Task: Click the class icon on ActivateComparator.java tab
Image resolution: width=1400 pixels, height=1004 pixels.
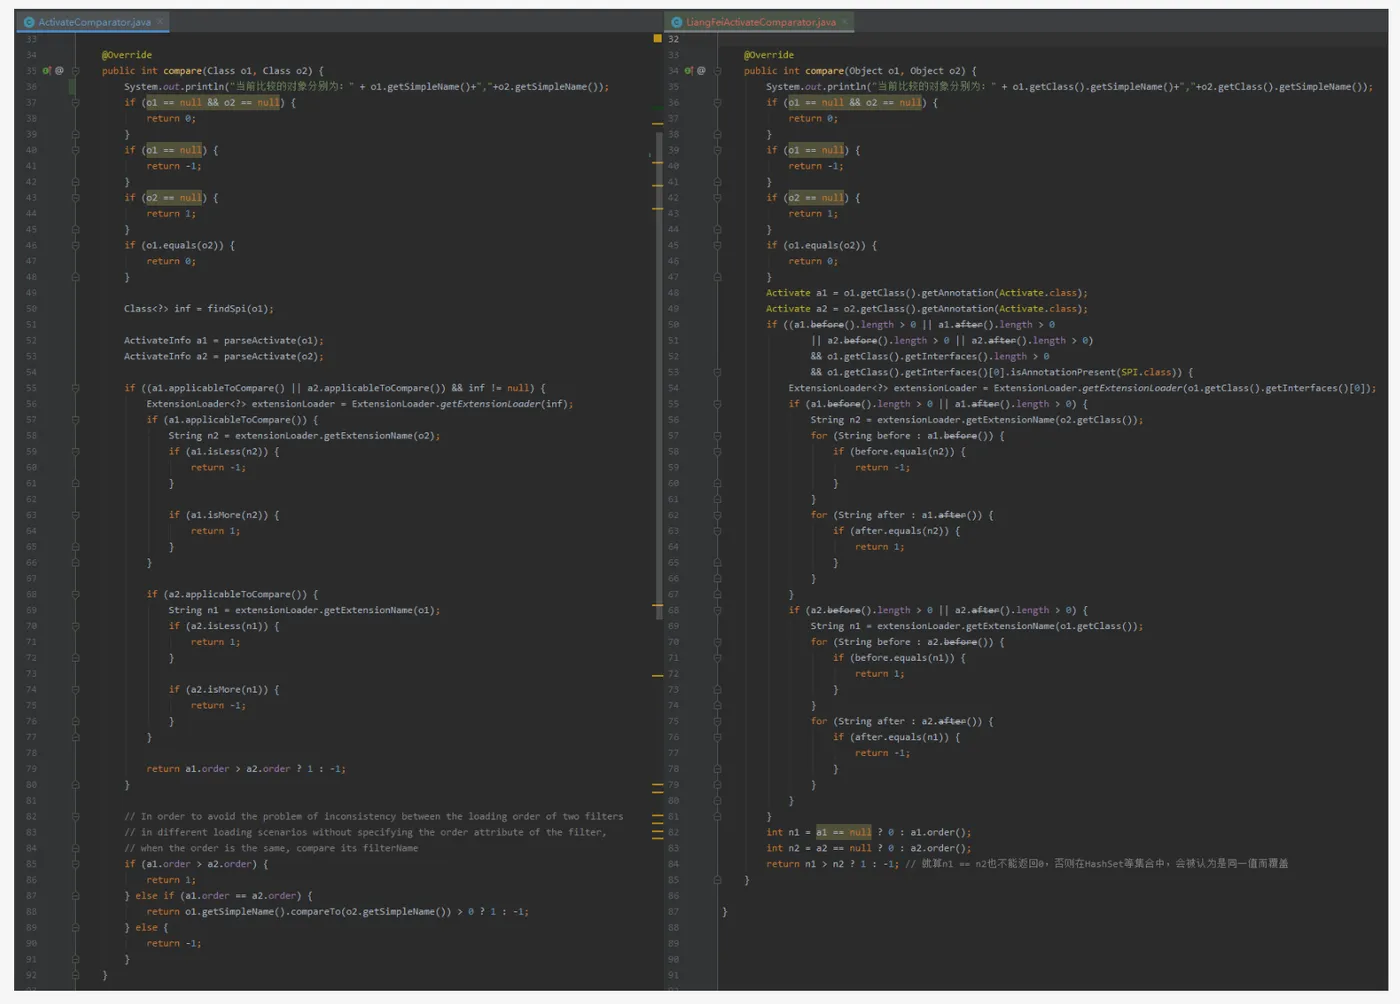Action: pos(29,22)
